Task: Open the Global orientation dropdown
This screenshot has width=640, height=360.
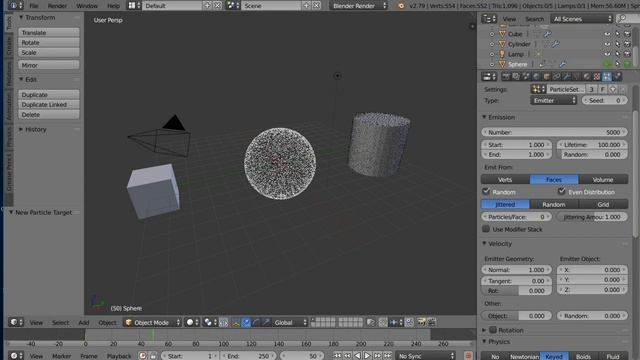Action: coord(290,322)
